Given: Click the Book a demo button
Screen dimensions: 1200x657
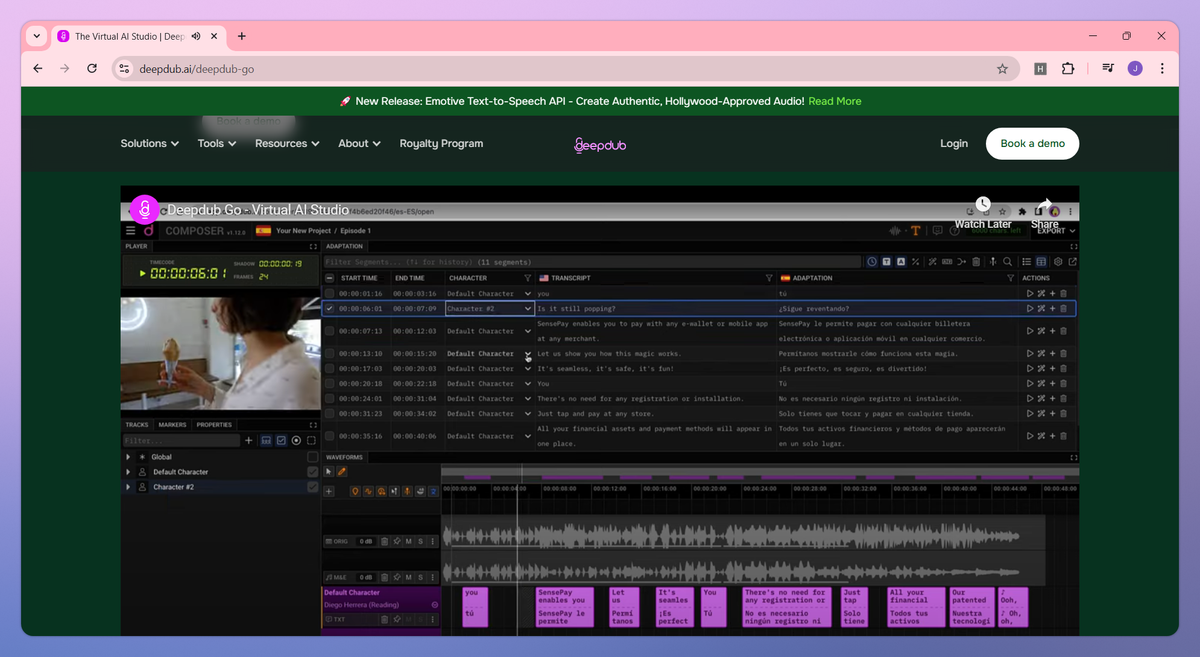Looking at the screenshot, I should 1032,144.
